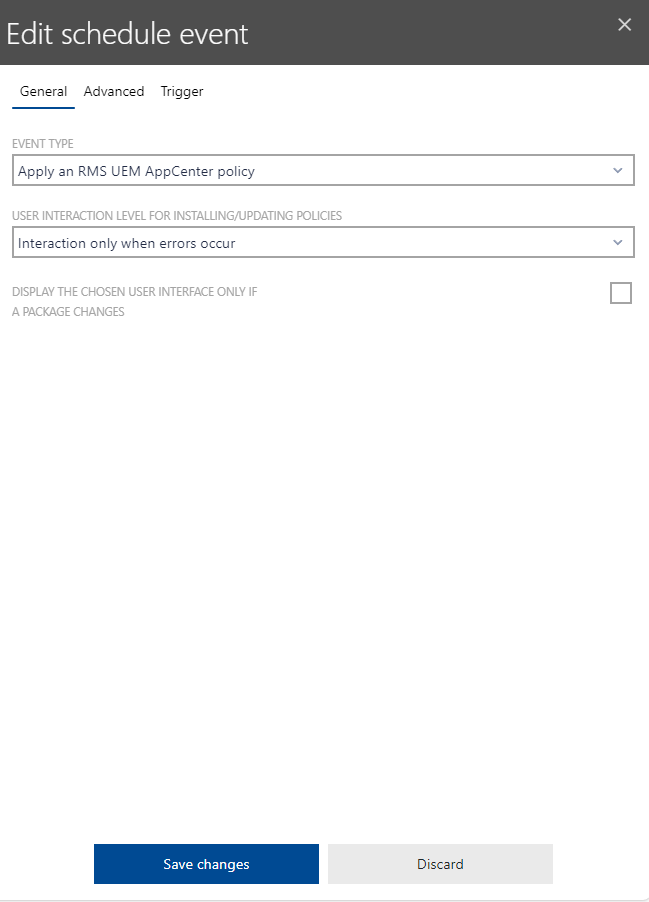The image size is (649, 902).
Task: Select the General tab
Action: point(43,91)
